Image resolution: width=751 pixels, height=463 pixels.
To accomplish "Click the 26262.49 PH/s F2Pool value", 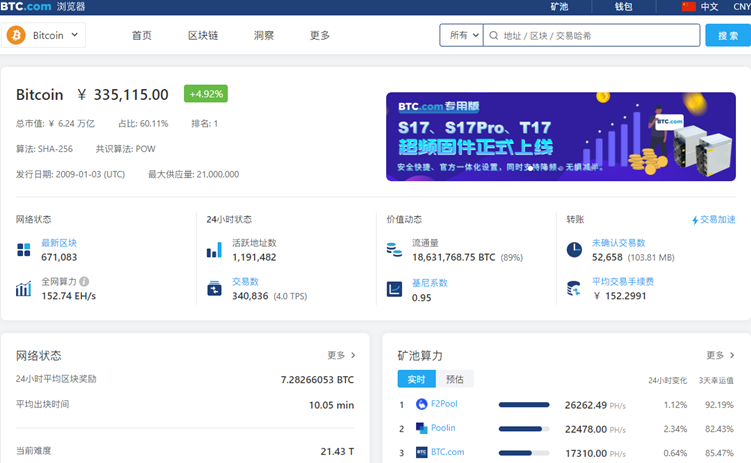I will 595,405.
